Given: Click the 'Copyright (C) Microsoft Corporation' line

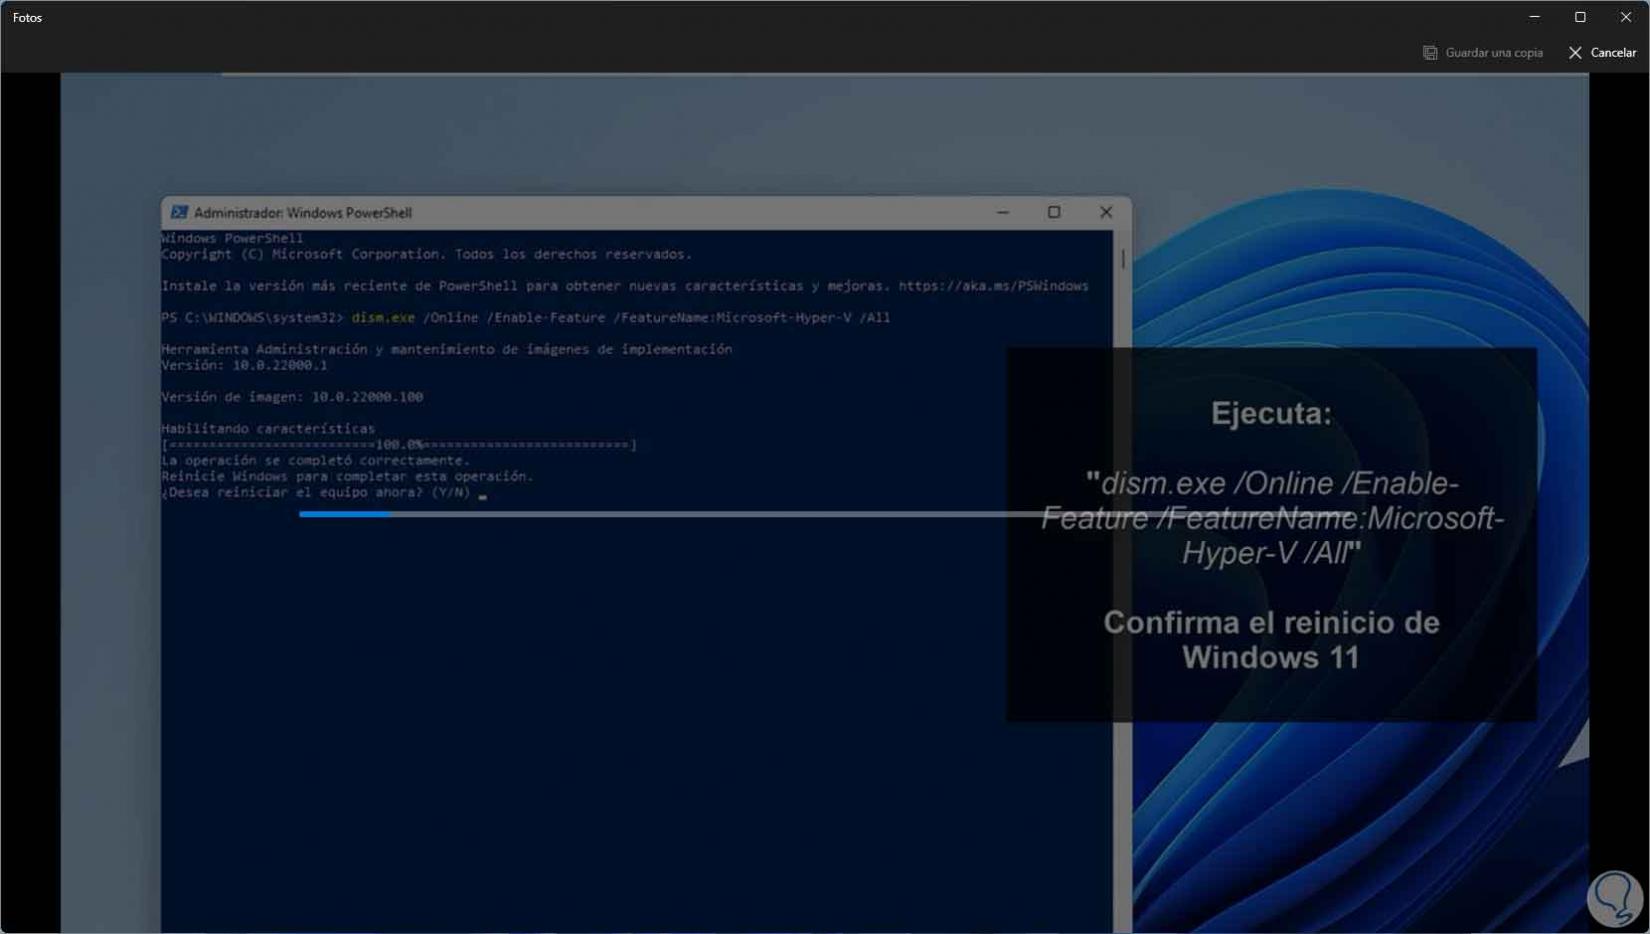Looking at the screenshot, I should click(x=426, y=254).
